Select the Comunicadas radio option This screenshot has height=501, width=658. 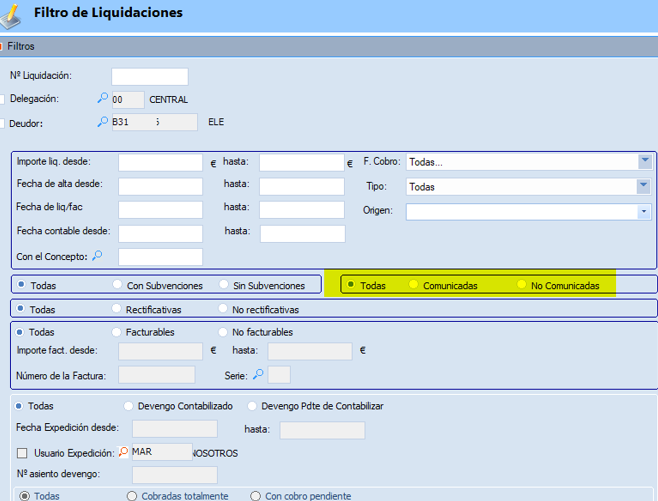coord(413,285)
